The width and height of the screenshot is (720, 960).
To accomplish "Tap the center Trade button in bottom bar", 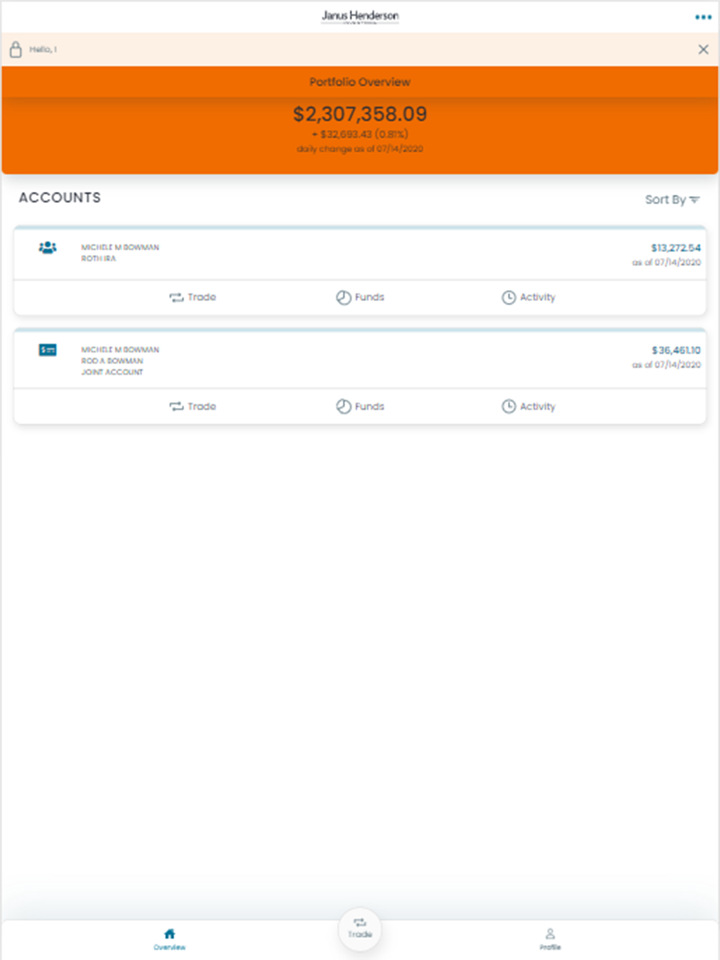I will coord(360,930).
